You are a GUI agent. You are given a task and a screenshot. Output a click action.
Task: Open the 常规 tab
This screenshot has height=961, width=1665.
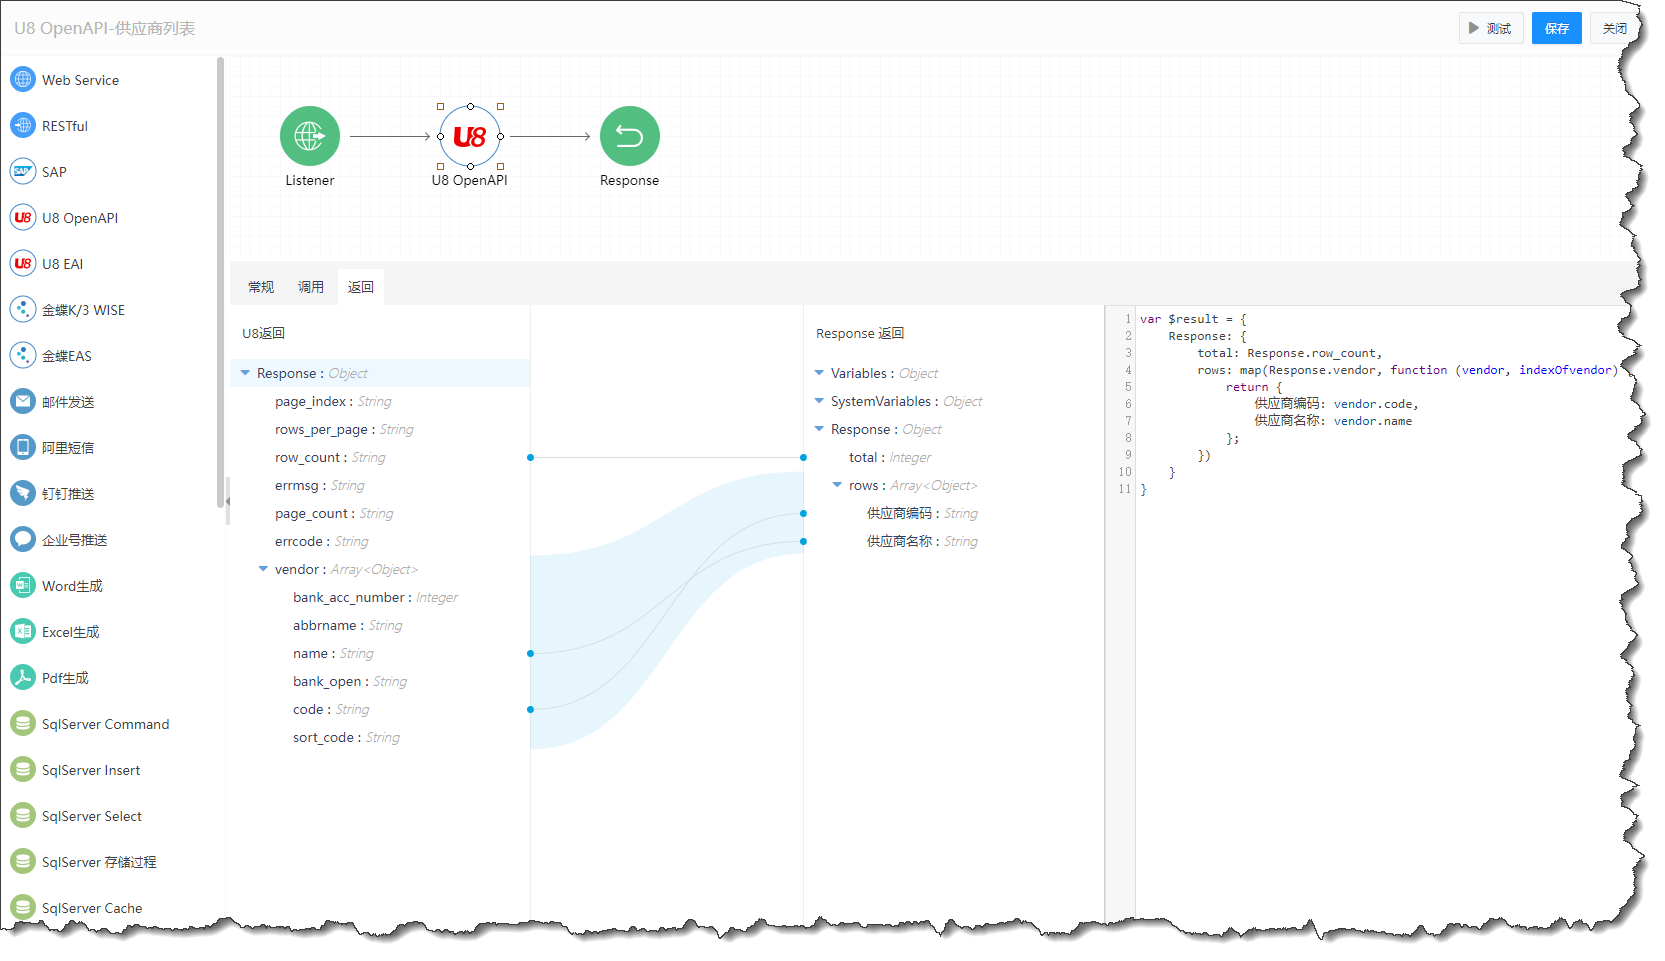point(261,287)
